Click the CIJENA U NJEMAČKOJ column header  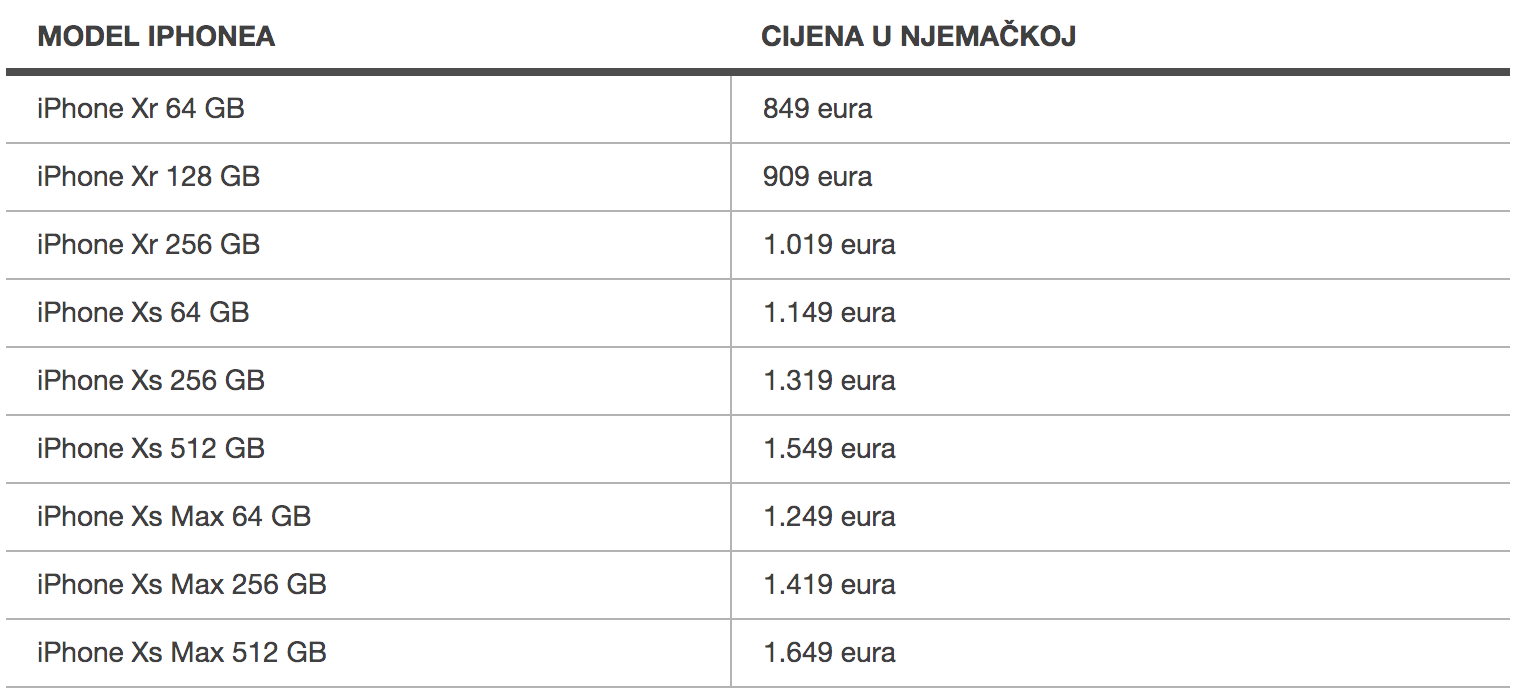918,37
